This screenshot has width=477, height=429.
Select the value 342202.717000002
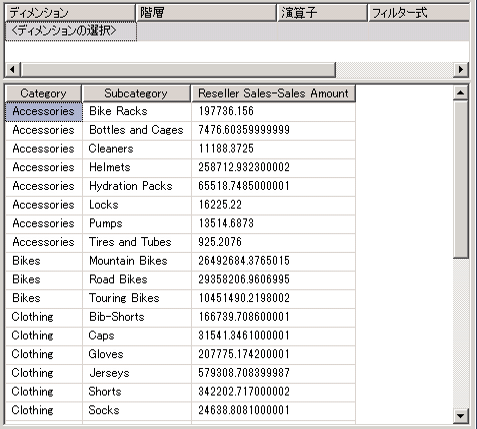(274, 392)
